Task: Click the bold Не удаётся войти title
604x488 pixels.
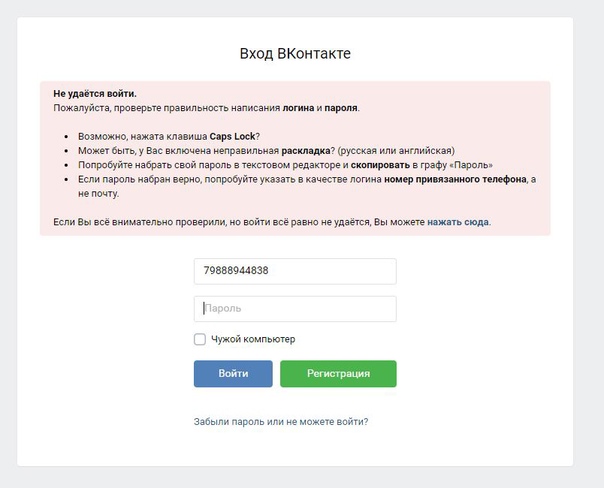Action: 95,94
